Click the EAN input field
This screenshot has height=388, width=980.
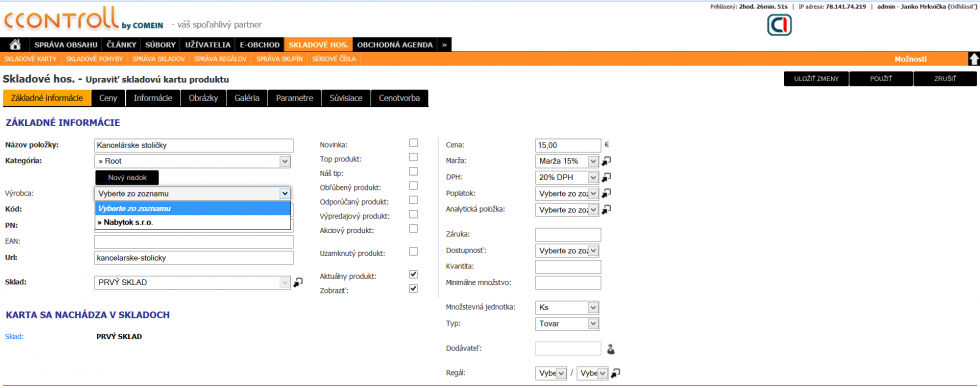pos(194,242)
